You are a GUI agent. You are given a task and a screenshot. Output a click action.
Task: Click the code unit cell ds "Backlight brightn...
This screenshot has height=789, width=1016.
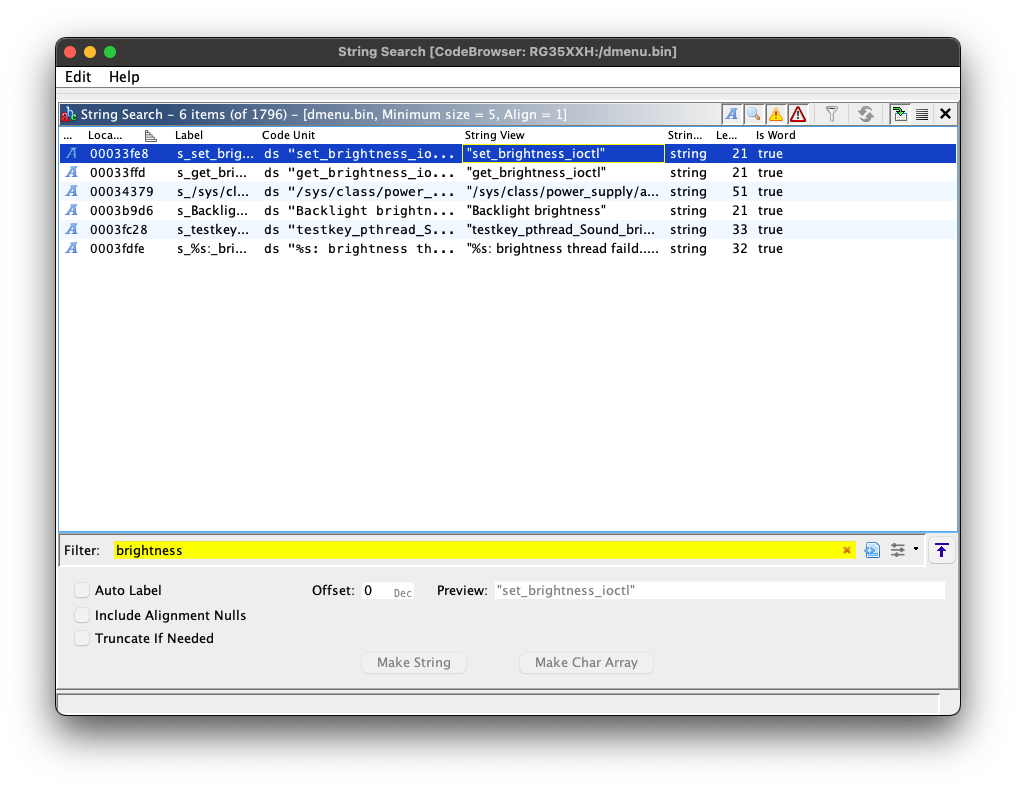359,210
